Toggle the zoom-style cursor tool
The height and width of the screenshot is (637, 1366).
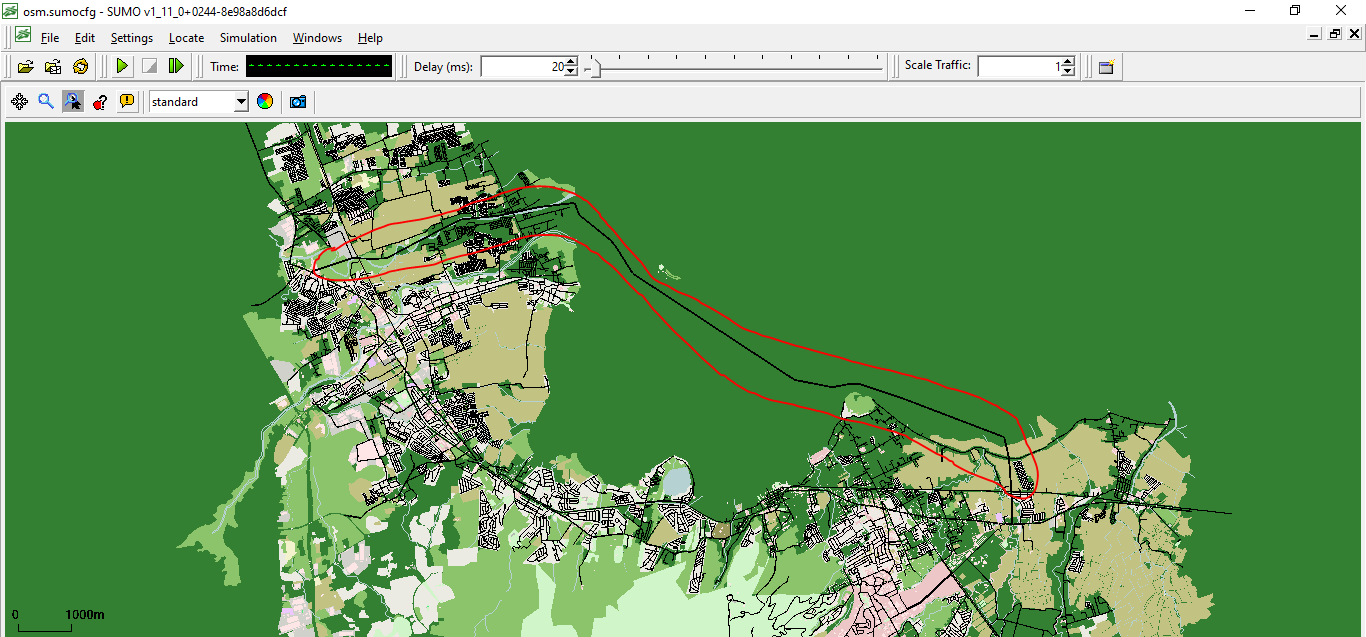pyautogui.click(x=73, y=102)
